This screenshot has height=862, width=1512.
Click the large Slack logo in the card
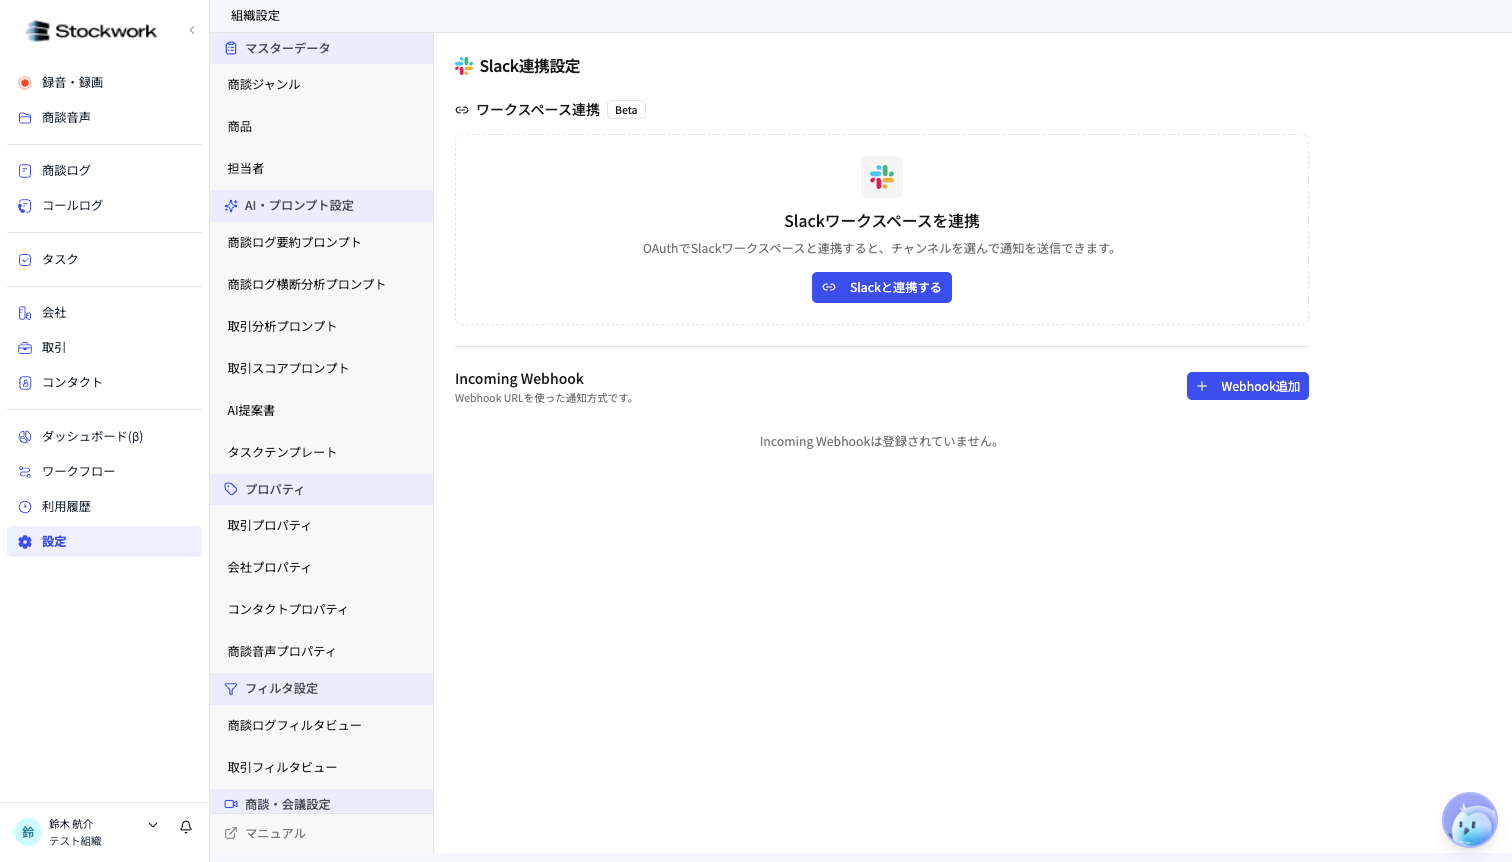coord(882,177)
